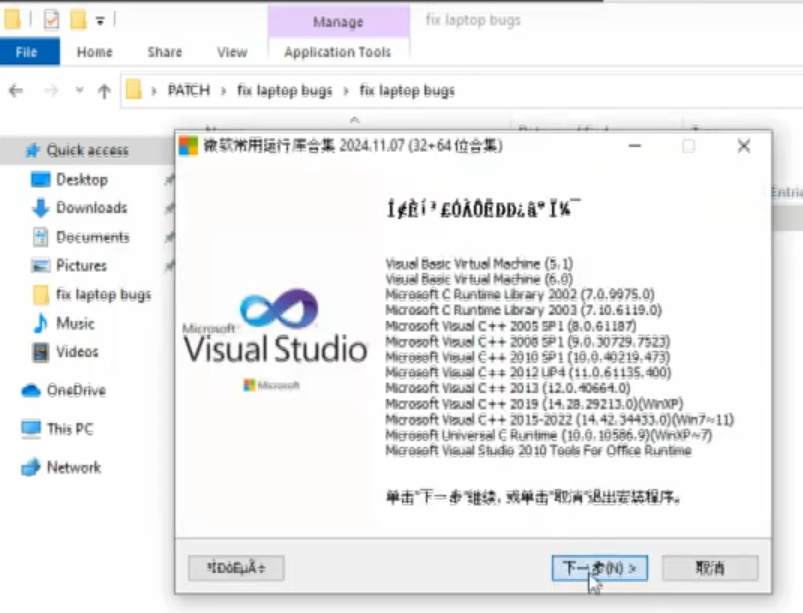803x613 pixels.
Task: Expand chevron after PATCH in address bar
Action: coord(223,91)
